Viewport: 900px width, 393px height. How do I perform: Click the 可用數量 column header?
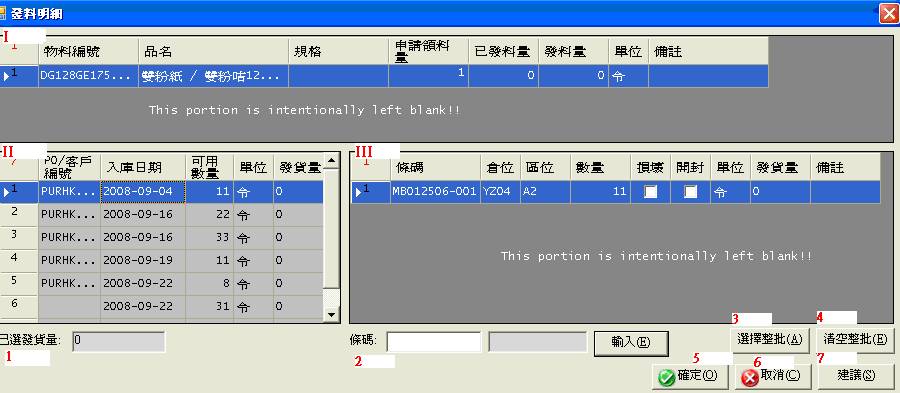(x=210, y=168)
